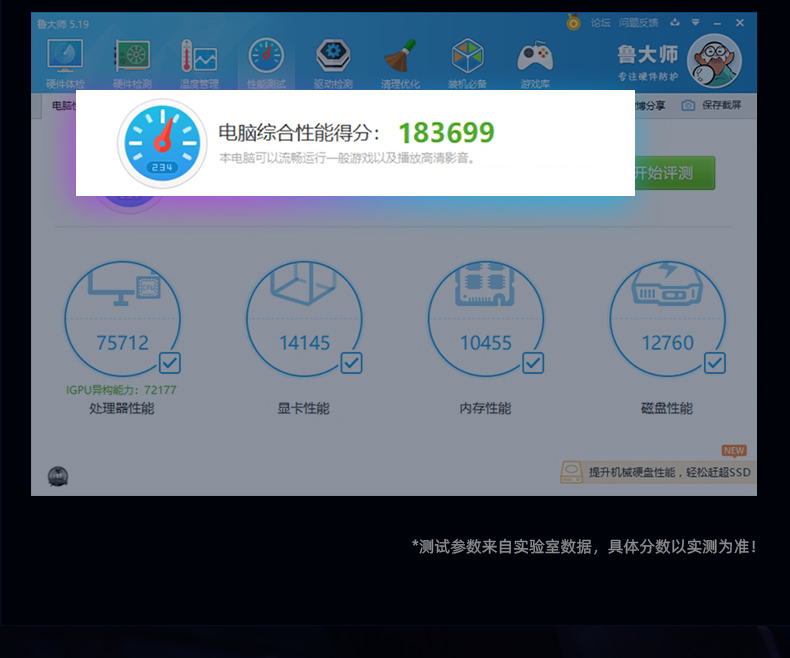Click the hard disk icon in promotion banner
The image size is (790, 658).
coord(571,472)
